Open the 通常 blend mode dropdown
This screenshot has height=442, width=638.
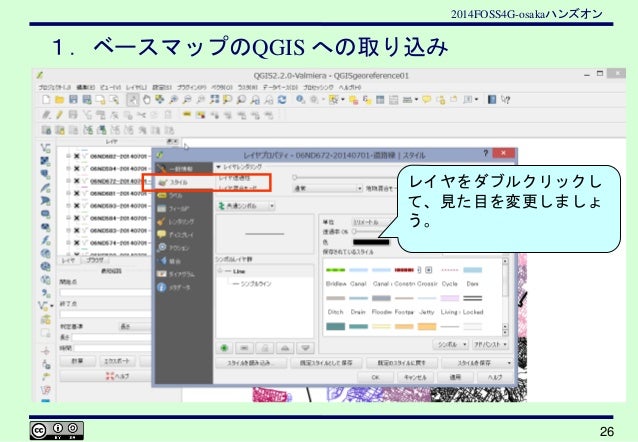click(328, 188)
